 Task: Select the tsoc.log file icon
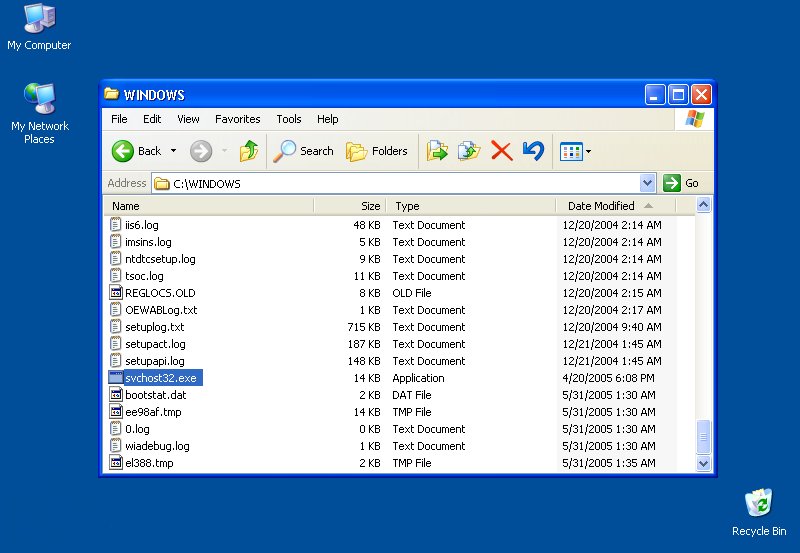tap(116, 275)
